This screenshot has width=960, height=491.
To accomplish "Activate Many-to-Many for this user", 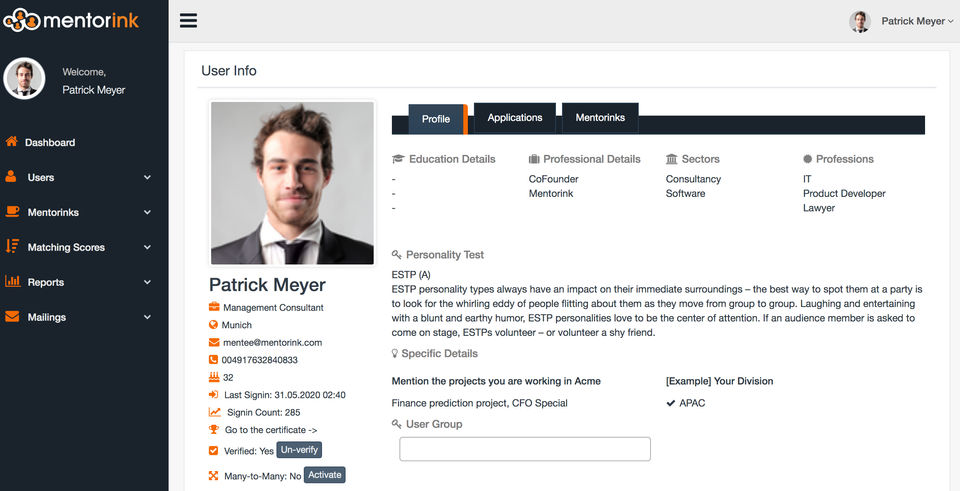I will coord(325,475).
